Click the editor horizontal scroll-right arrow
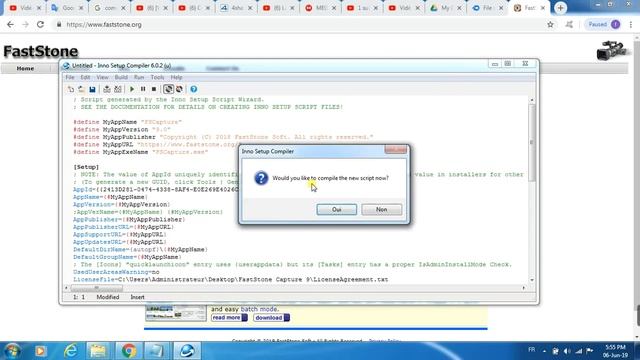Viewport: 640px width, 360px height. (524, 288)
